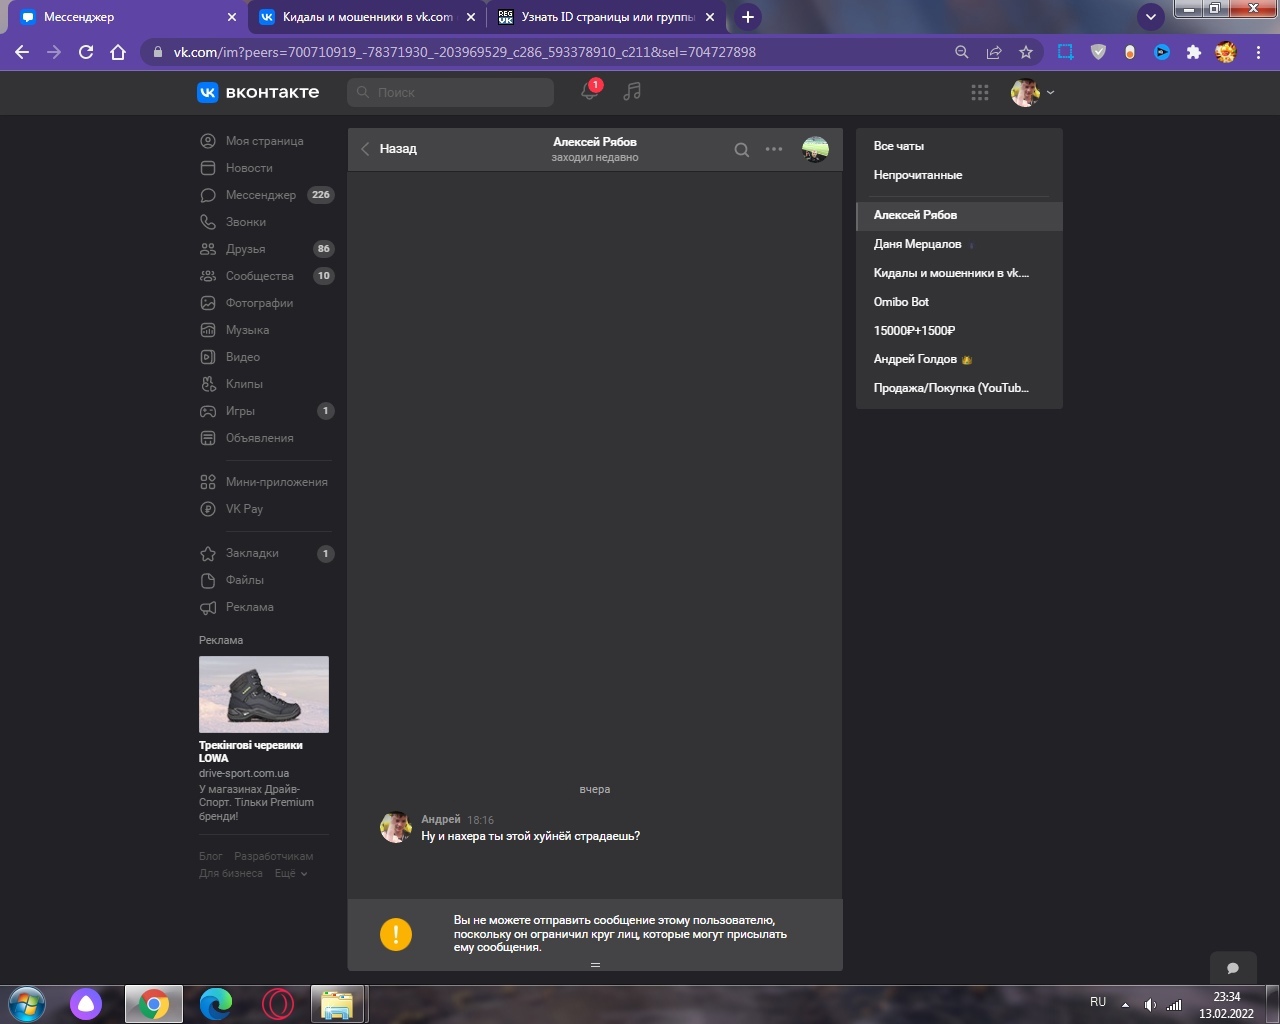Viewport: 1280px width, 1024px height.
Task: Open the VK music note icon
Action: click(632, 92)
